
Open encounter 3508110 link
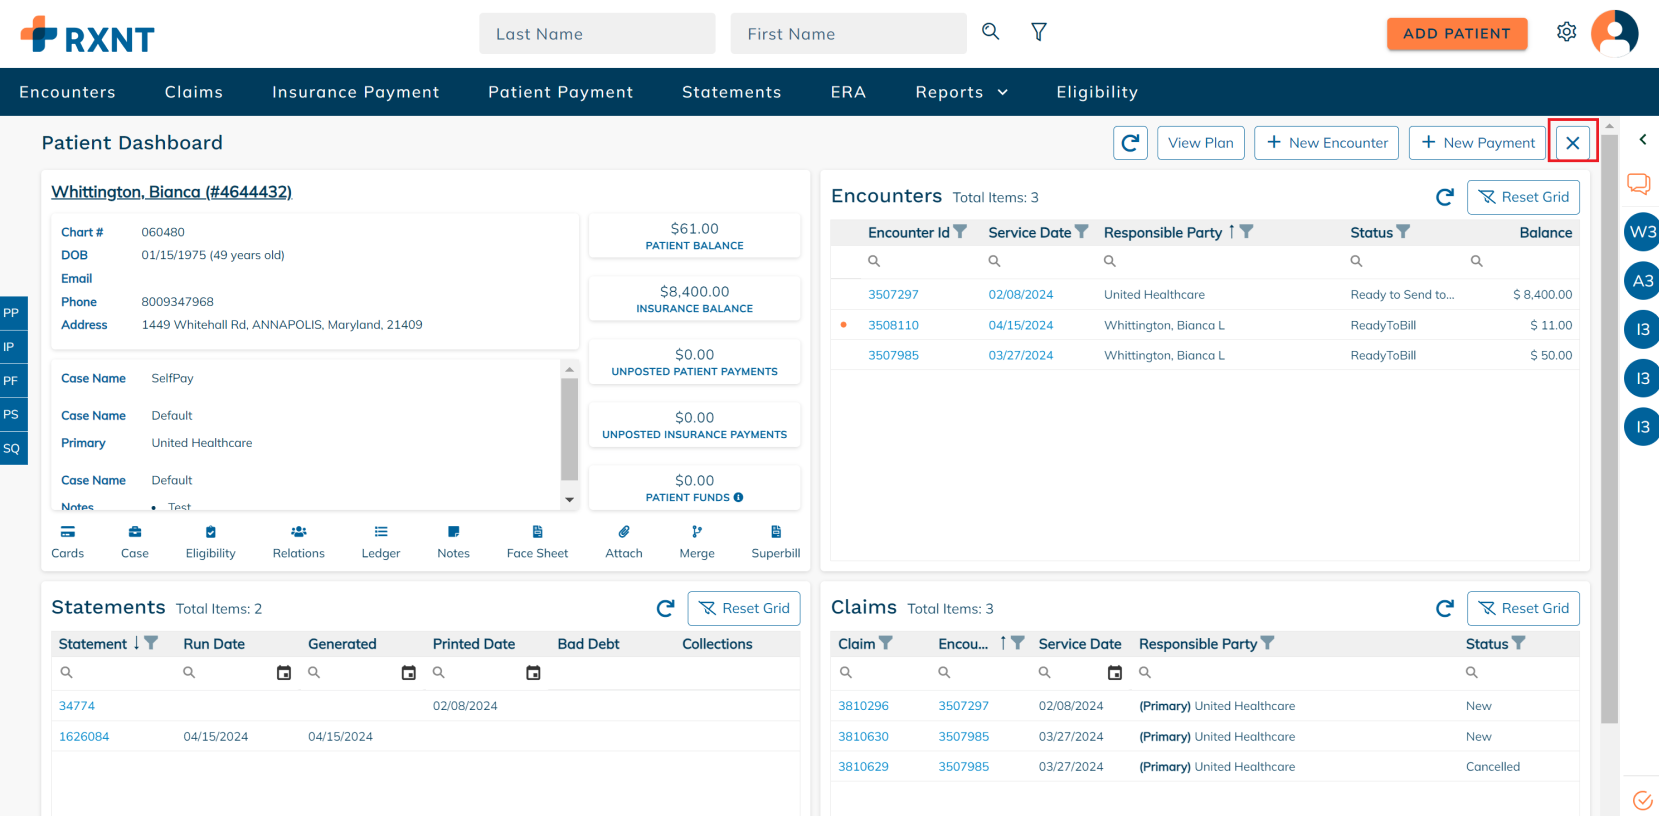pyautogui.click(x=893, y=325)
